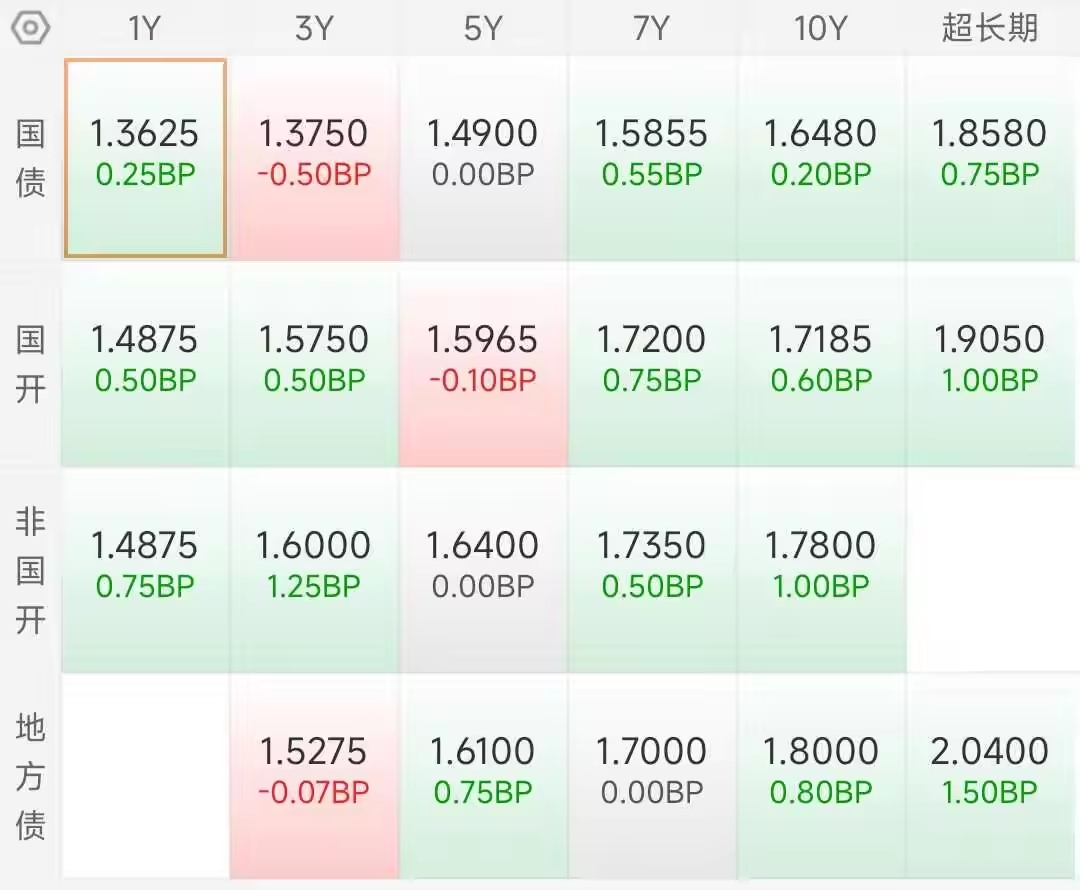Open the 地方债 3Y cell 1.5275
This screenshot has width=1080, height=890.
pos(314,776)
